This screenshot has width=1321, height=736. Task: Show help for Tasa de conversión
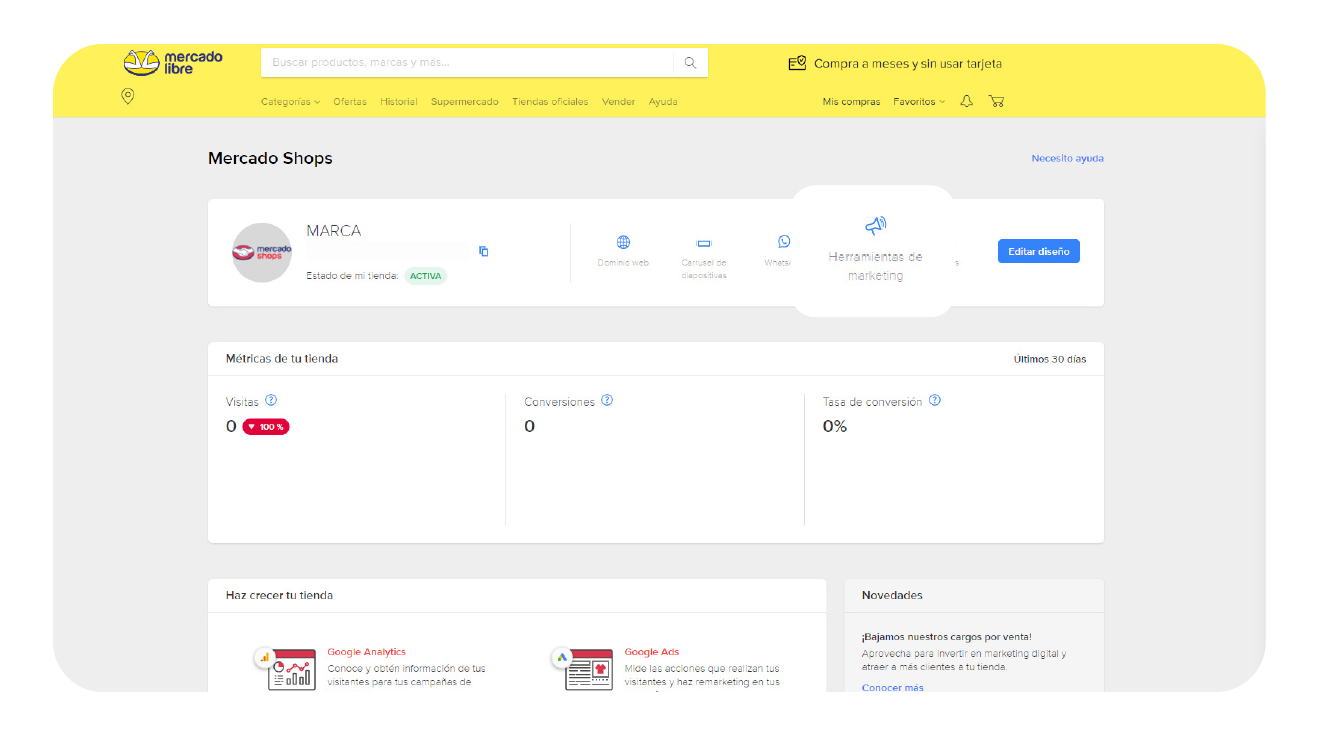point(935,400)
